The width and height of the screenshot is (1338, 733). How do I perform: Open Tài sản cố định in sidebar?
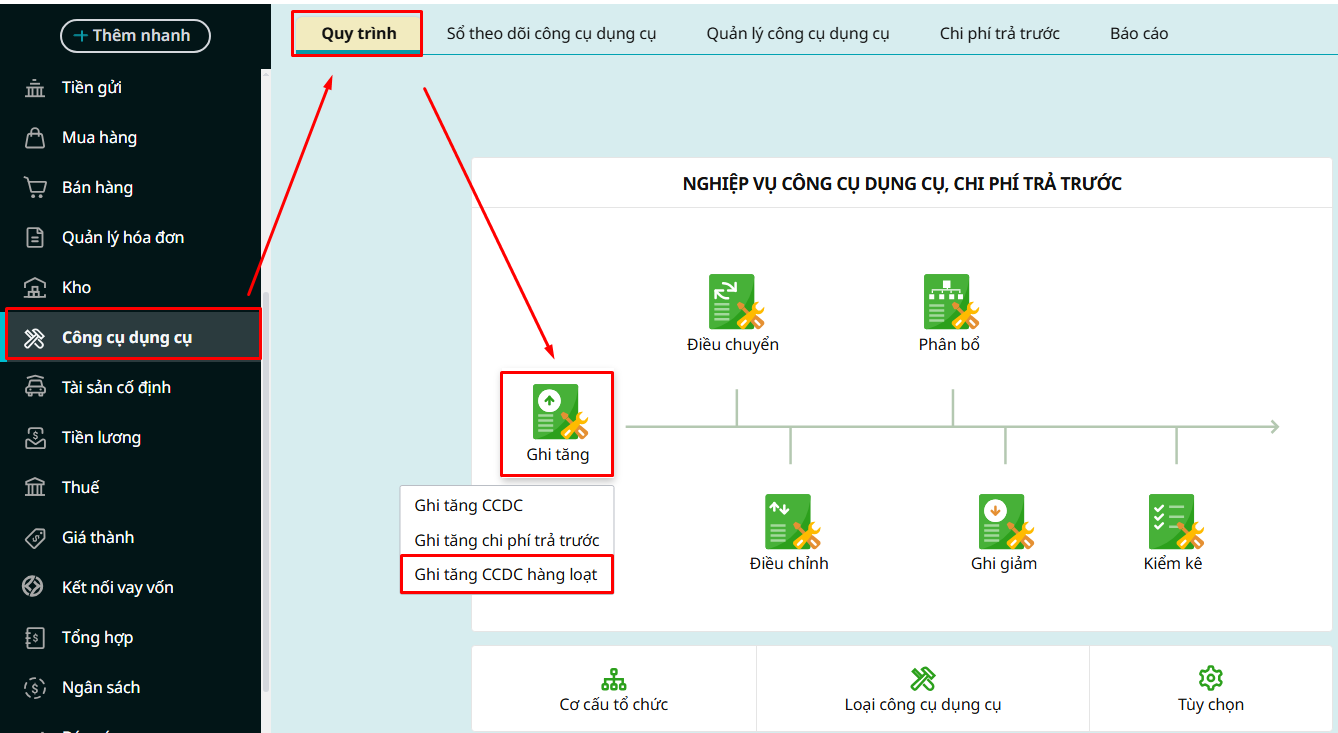coord(116,387)
